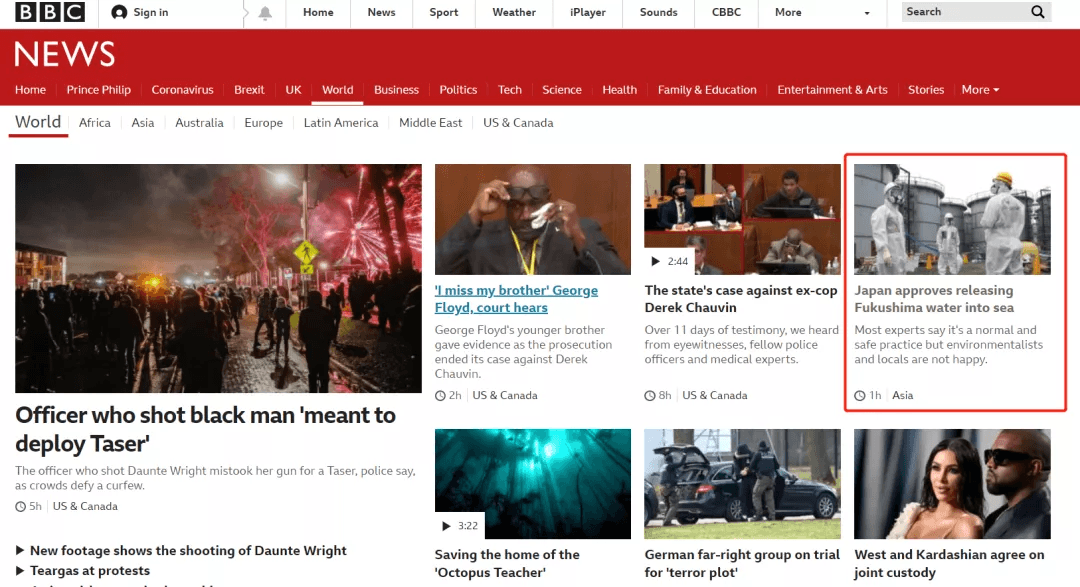Select the Science news section
1080x587 pixels.
tap(561, 90)
